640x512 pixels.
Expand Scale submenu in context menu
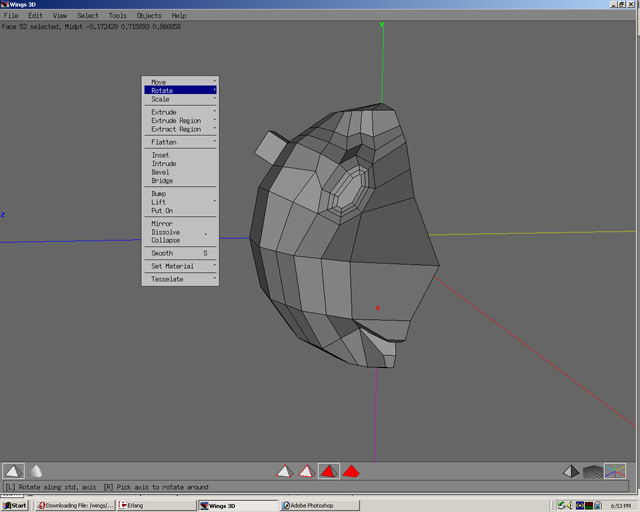180,99
